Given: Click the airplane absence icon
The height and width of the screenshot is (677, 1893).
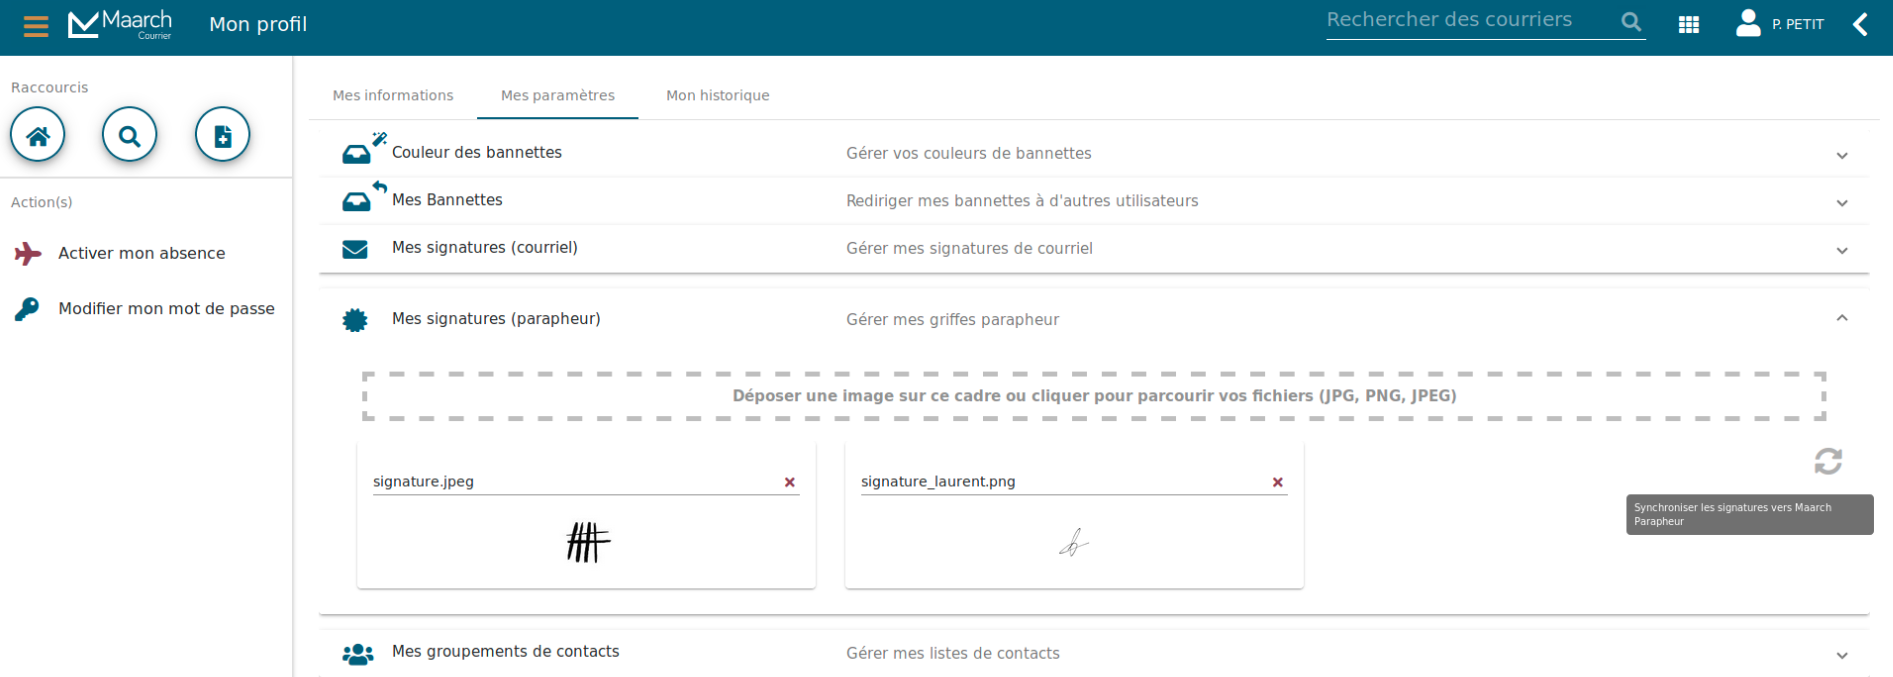Looking at the screenshot, I should point(28,254).
